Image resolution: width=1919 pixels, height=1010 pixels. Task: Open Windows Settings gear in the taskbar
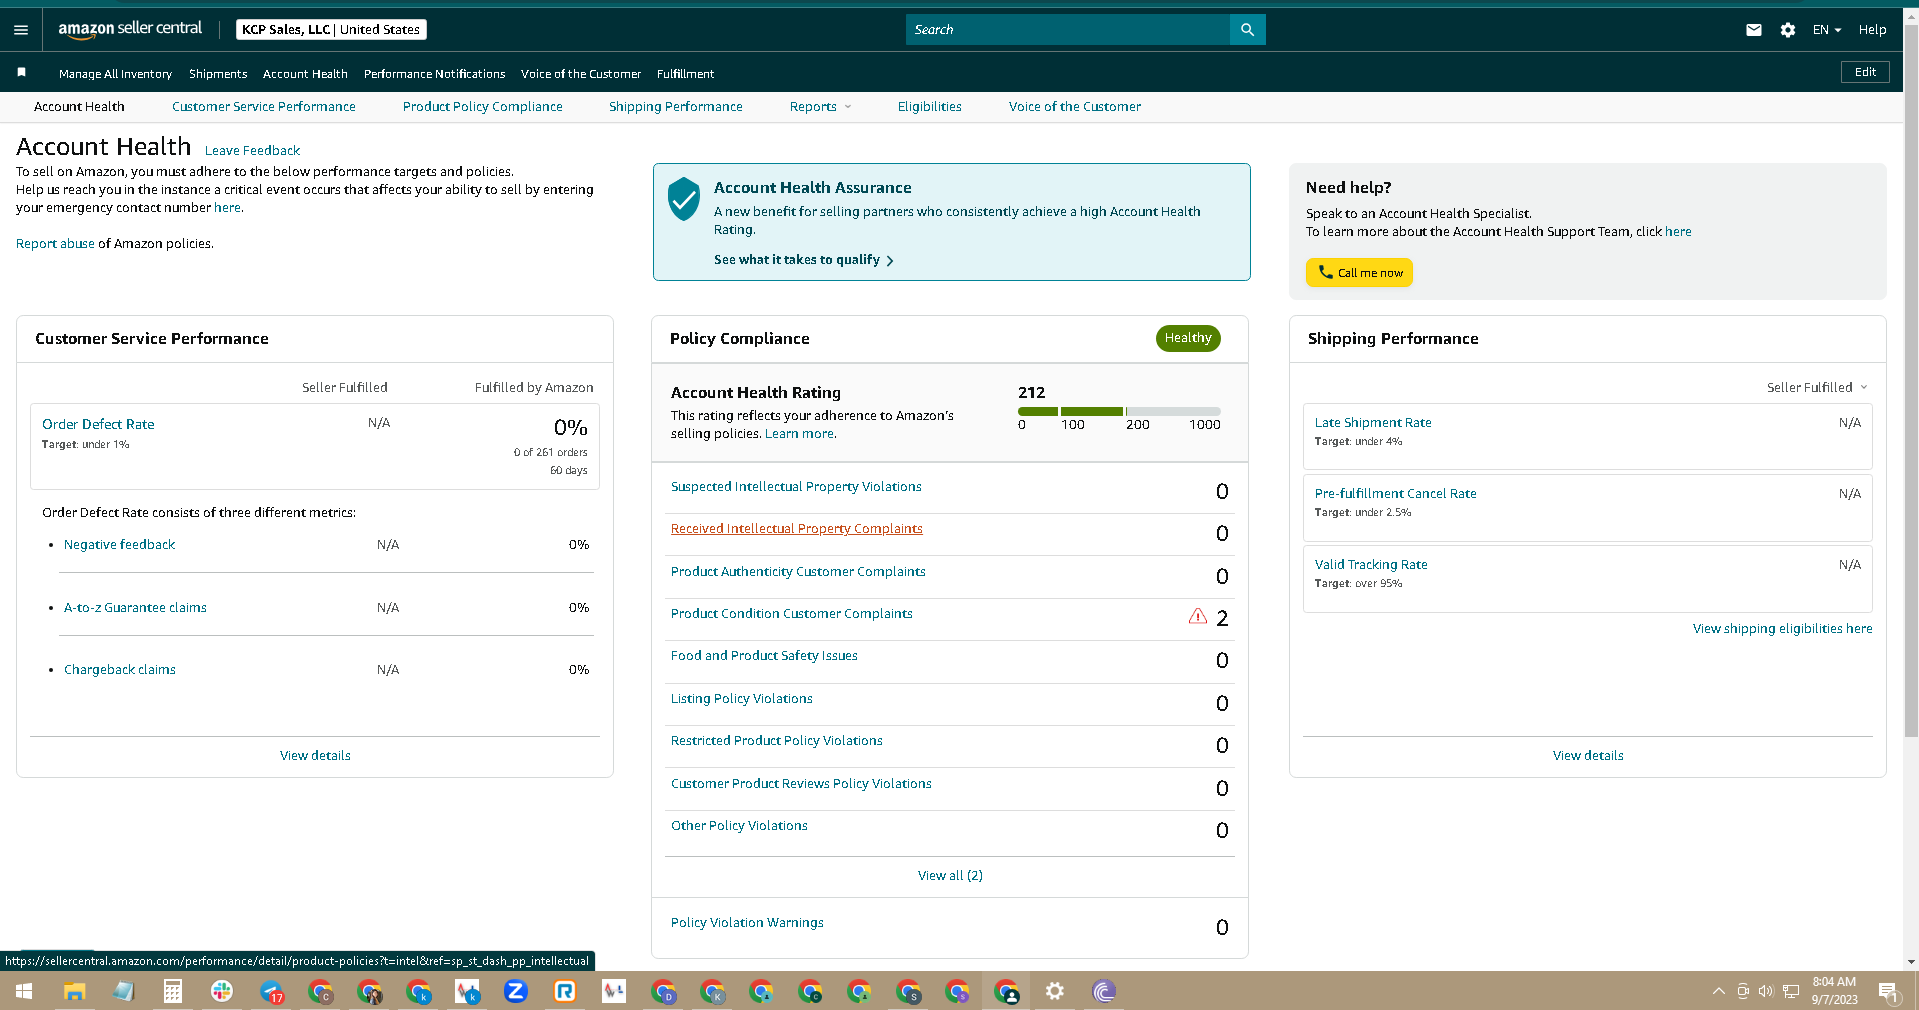coord(1055,991)
